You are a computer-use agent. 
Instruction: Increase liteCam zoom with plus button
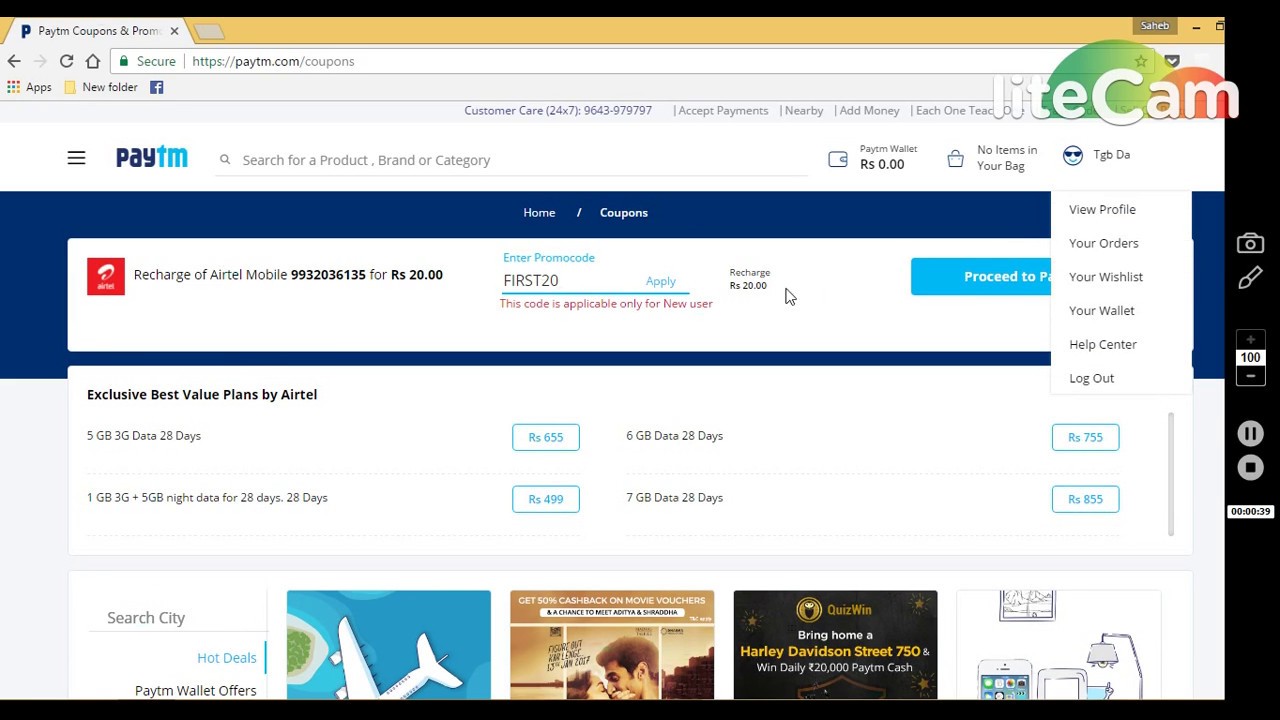(1250, 340)
